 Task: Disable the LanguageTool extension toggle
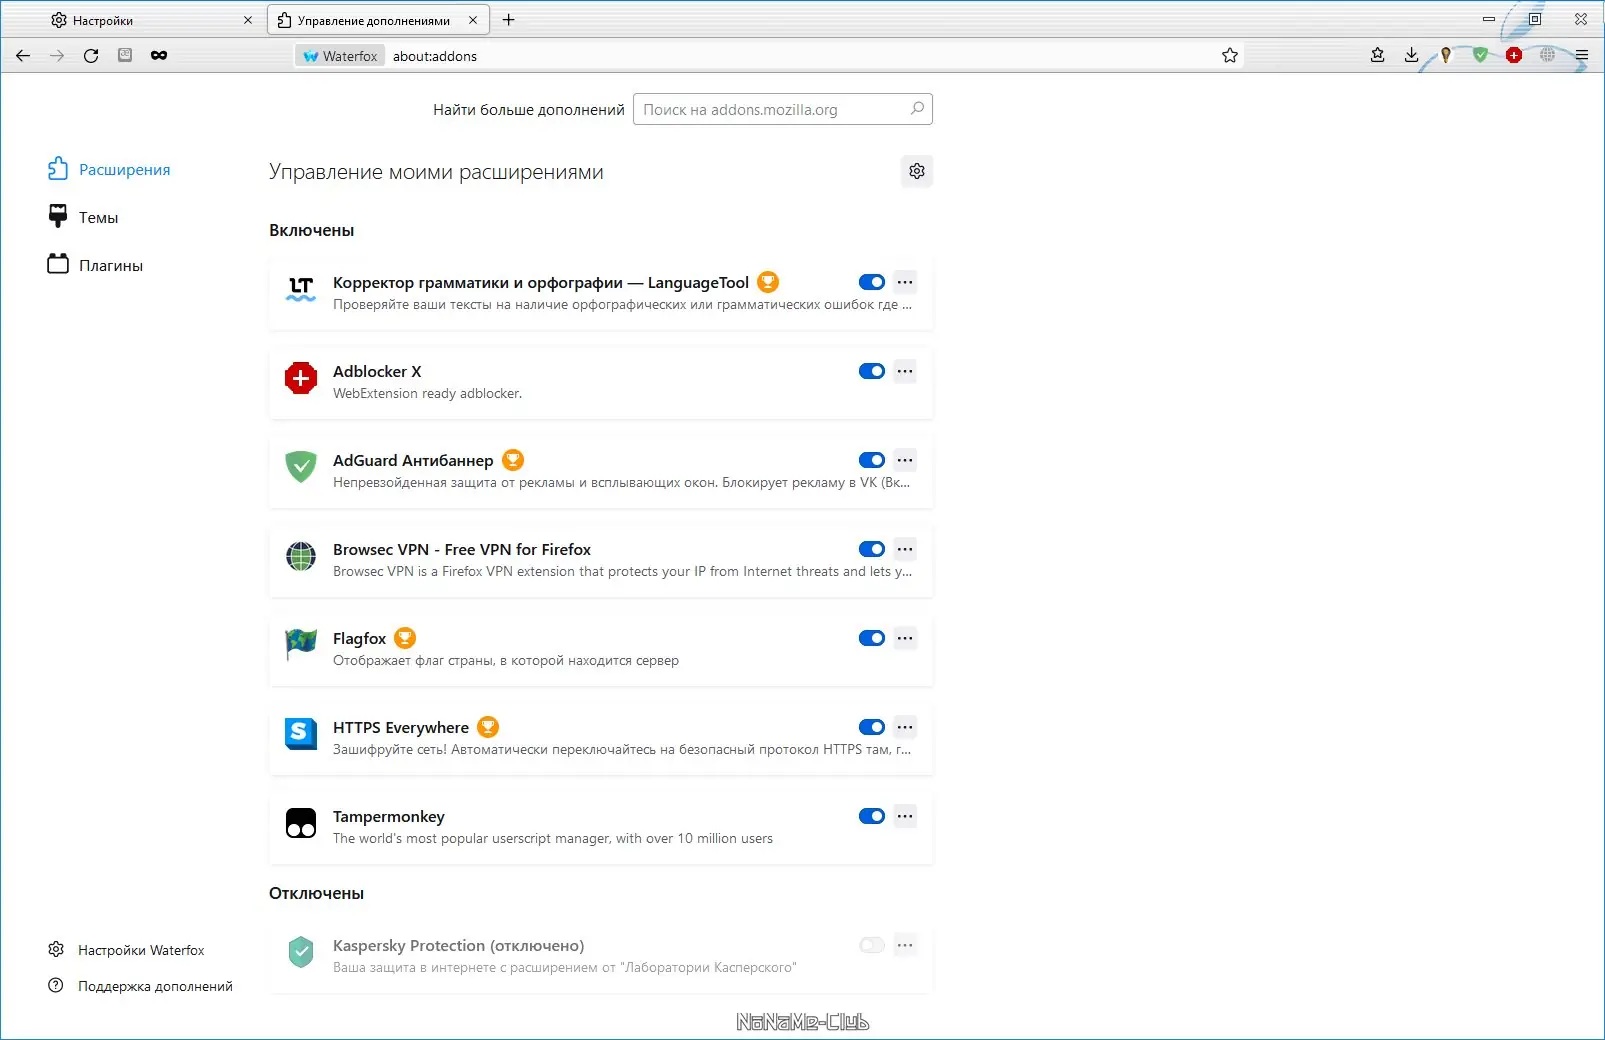click(x=872, y=282)
